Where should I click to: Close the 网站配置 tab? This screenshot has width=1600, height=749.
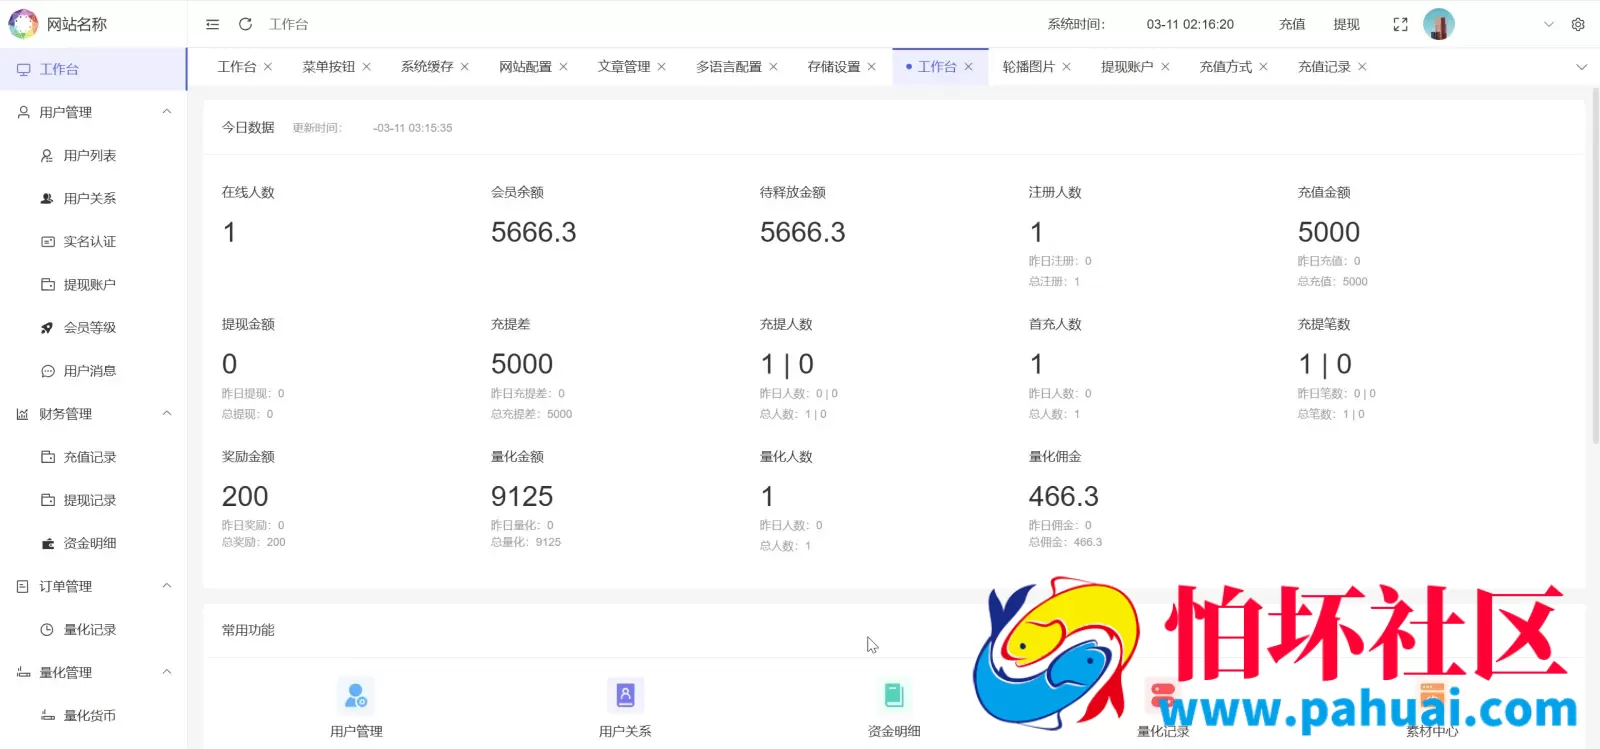(564, 67)
